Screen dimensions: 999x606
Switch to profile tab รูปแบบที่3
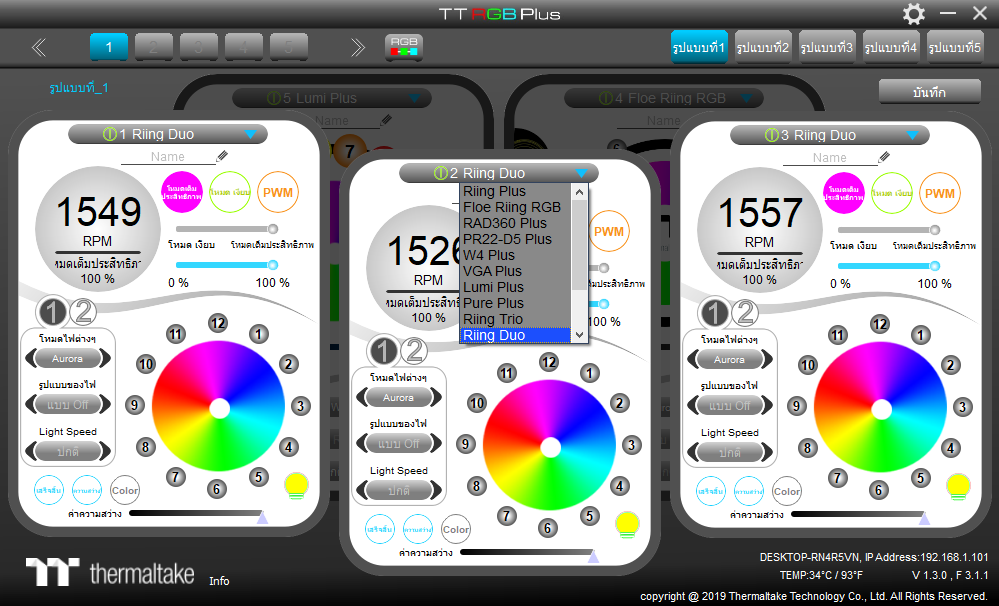click(x=826, y=47)
